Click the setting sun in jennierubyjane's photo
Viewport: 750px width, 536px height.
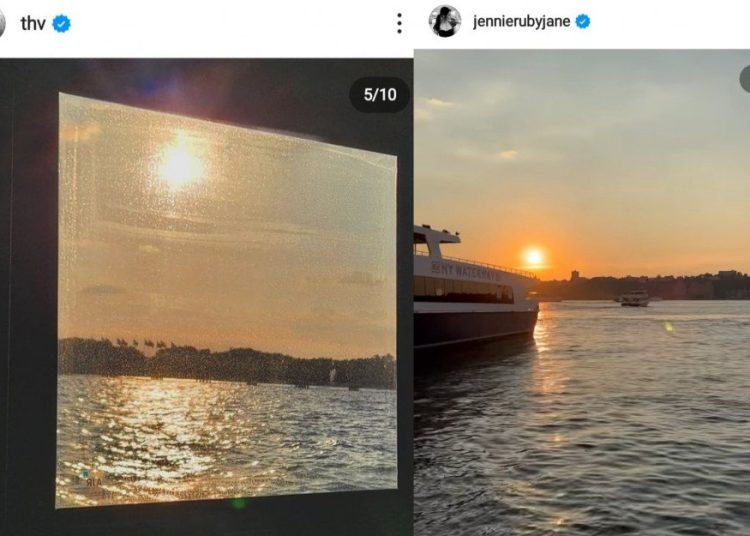coord(534,257)
